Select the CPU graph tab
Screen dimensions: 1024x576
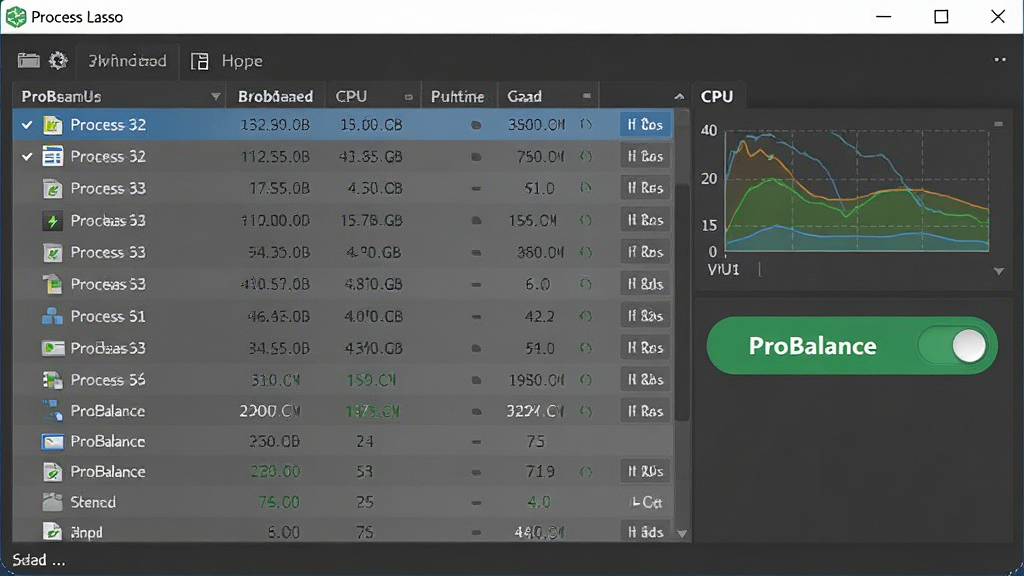click(x=717, y=97)
